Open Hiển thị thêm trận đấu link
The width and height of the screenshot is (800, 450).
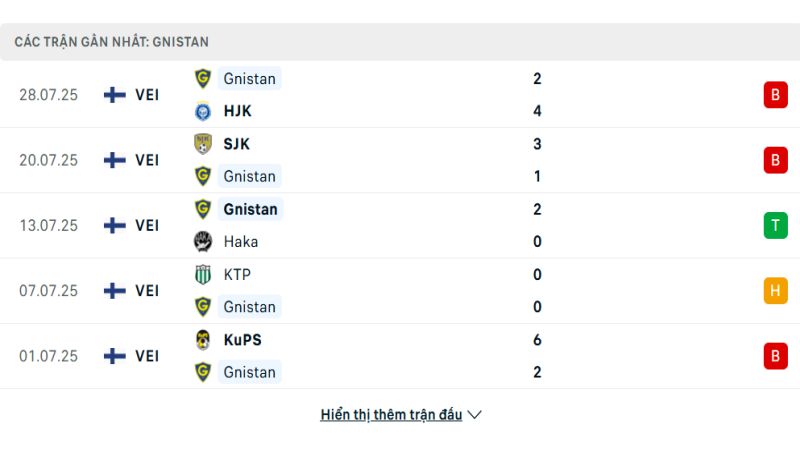tap(391, 415)
